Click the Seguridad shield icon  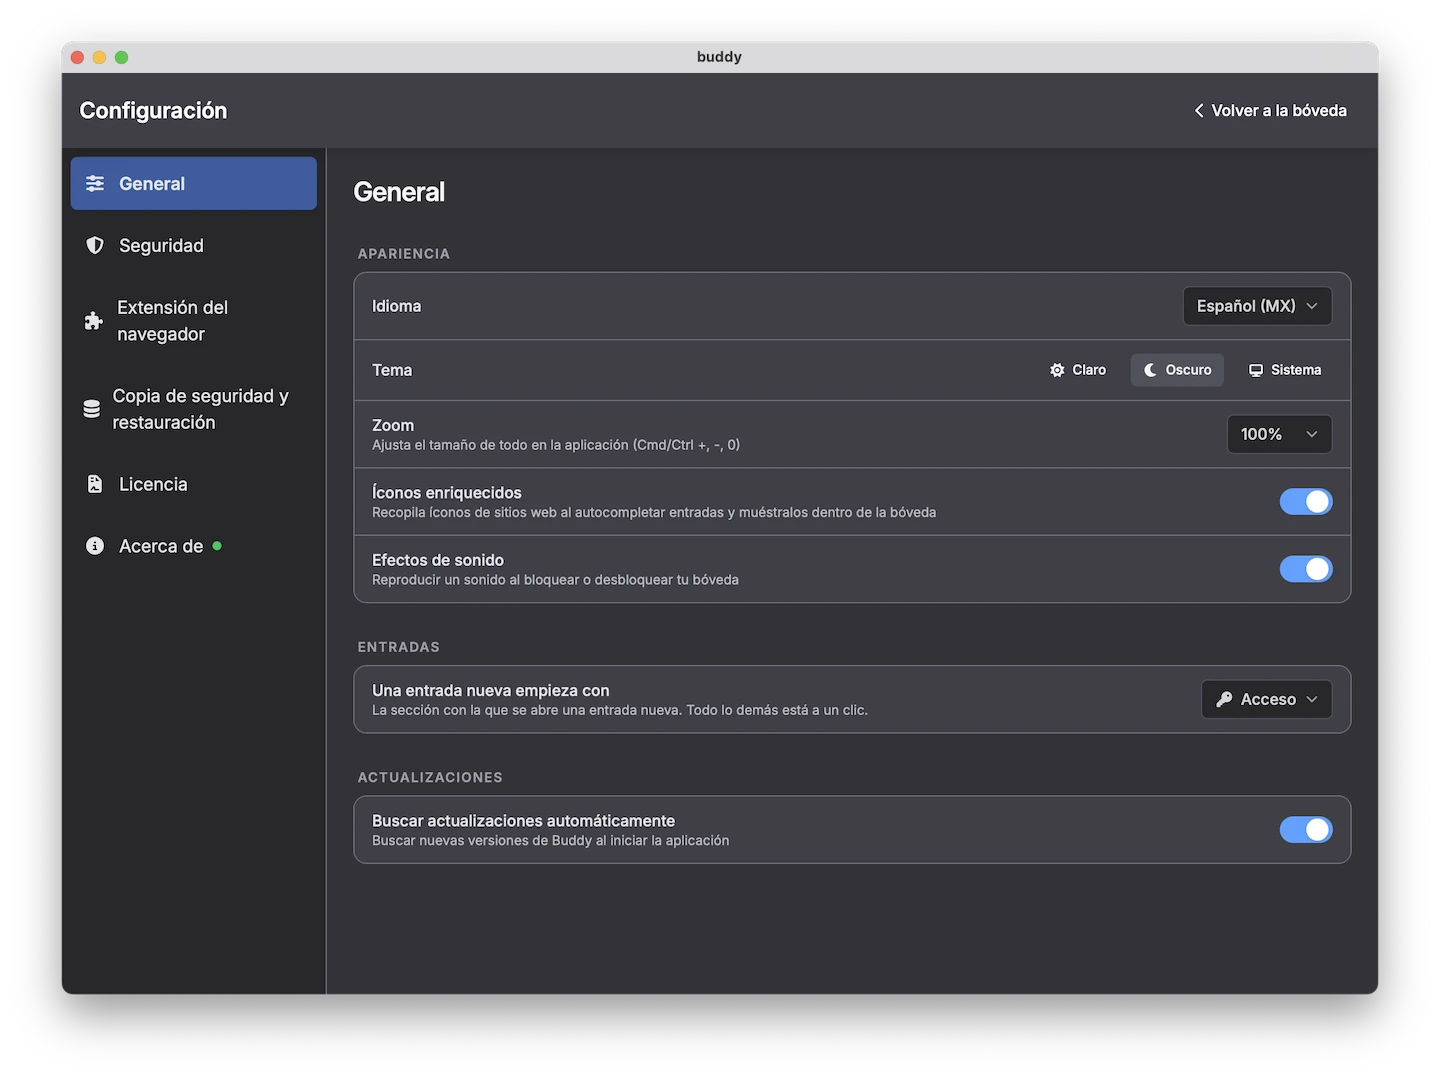coord(95,245)
